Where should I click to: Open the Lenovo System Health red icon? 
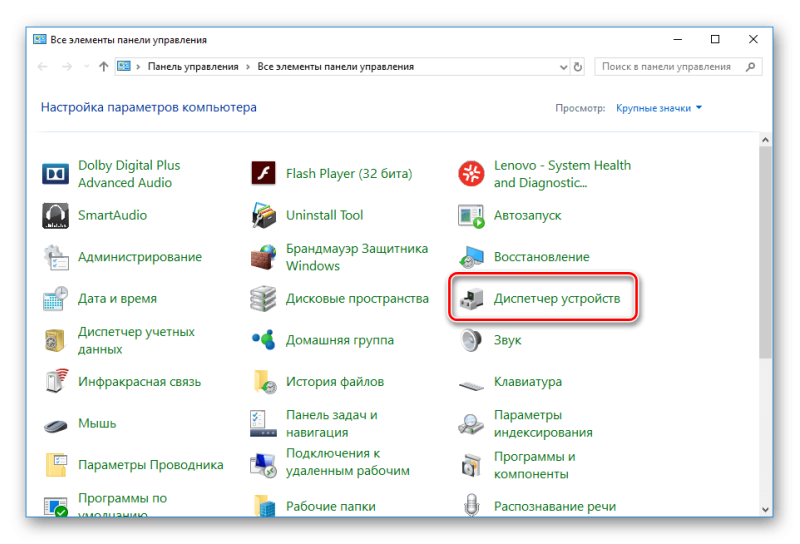tap(471, 174)
